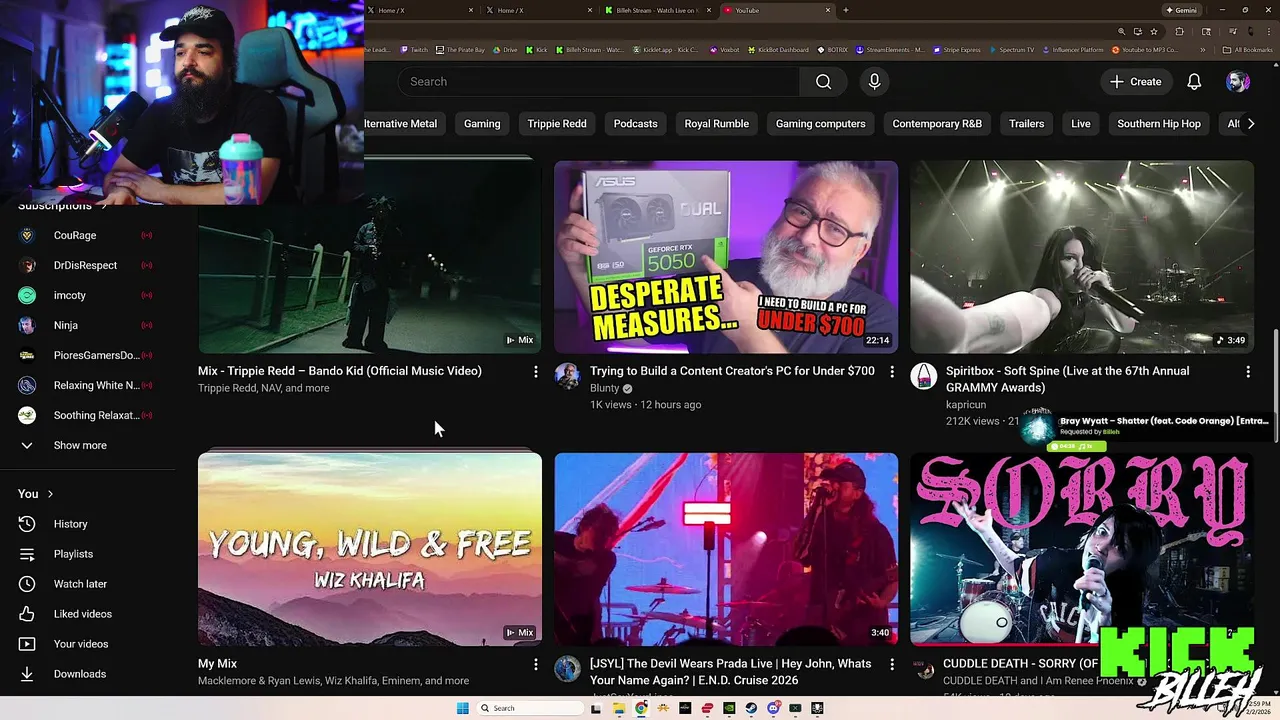Open the KickBot Dashboard bookmark
Viewport: 1280px width, 720px height.
(x=778, y=50)
